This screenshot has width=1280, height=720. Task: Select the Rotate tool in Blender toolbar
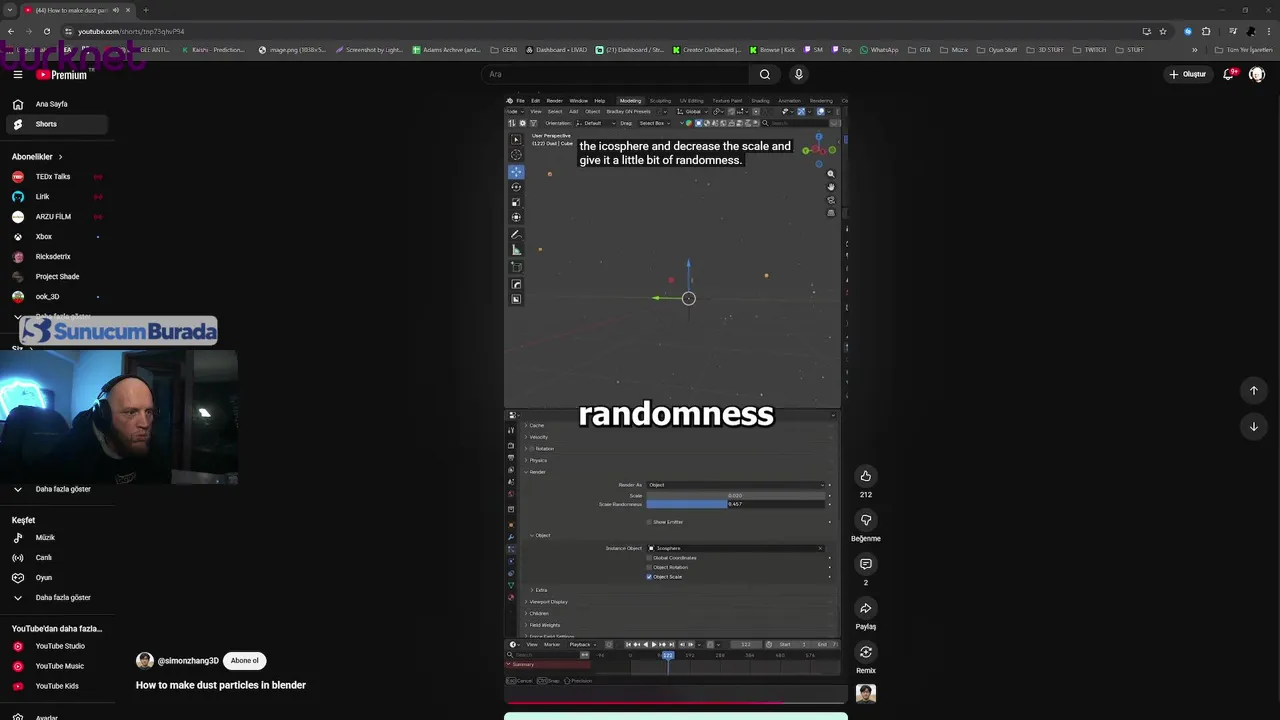(516, 186)
